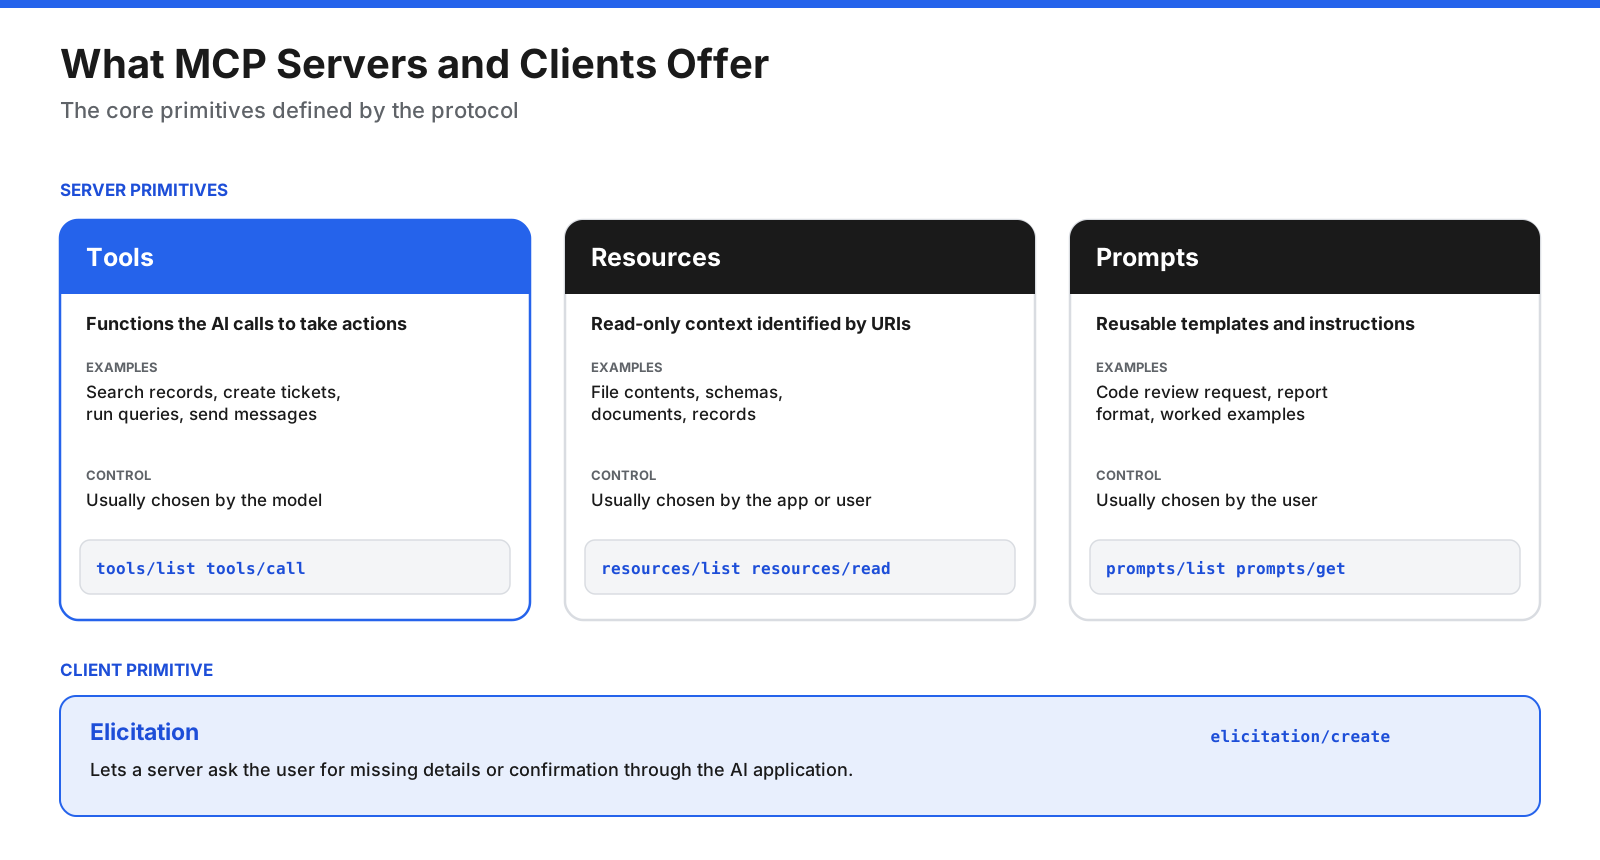Click the 'SERVER PRIMITIVES' section label

(144, 190)
